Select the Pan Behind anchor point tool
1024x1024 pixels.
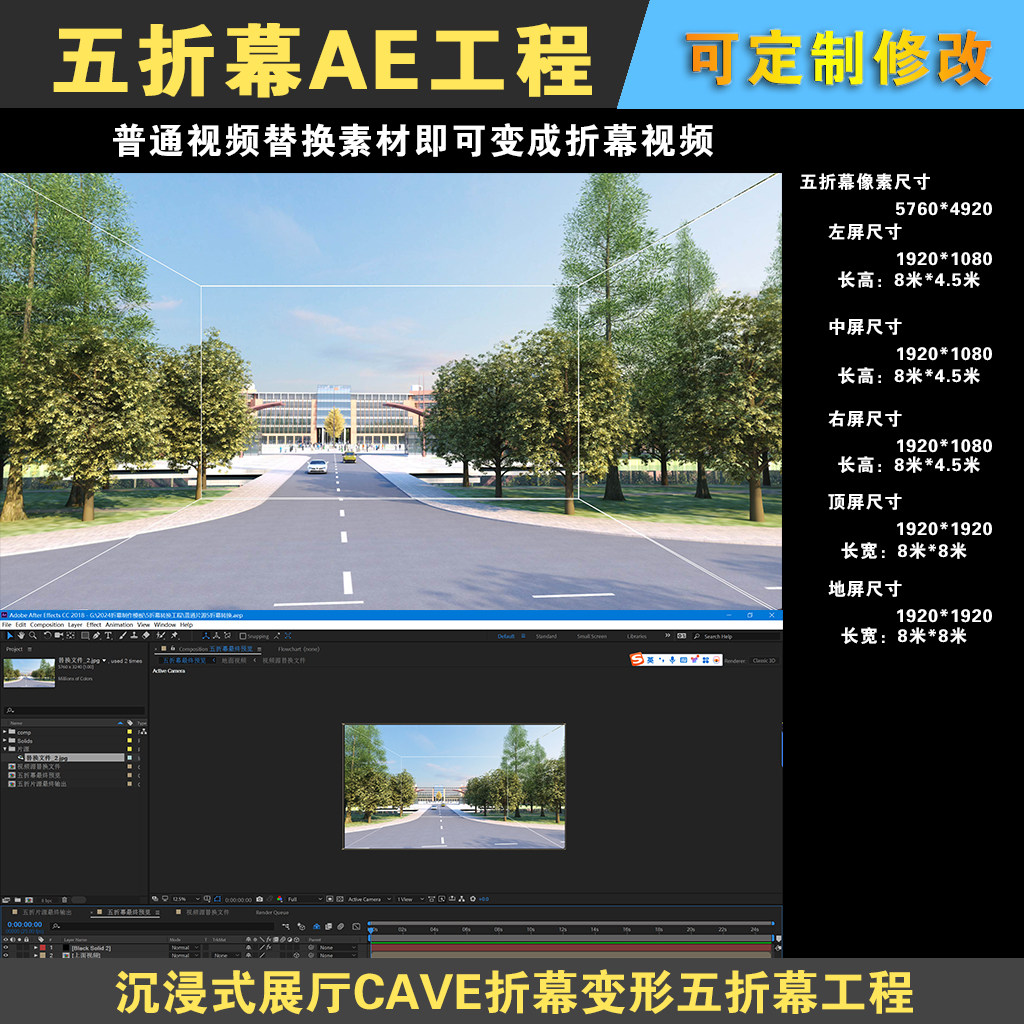pyautogui.click(x=71, y=635)
